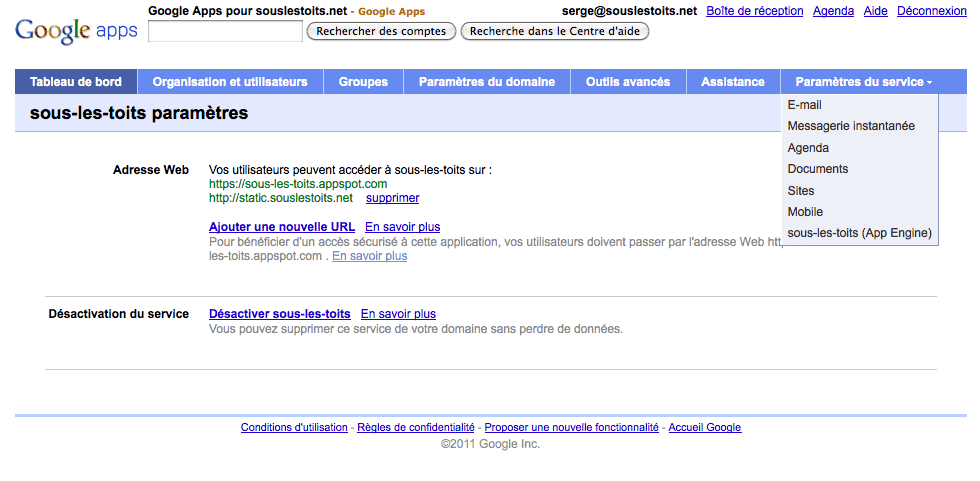Click the Adresse Web label
The width and height of the screenshot is (980, 481).
pyautogui.click(x=151, y=170)
